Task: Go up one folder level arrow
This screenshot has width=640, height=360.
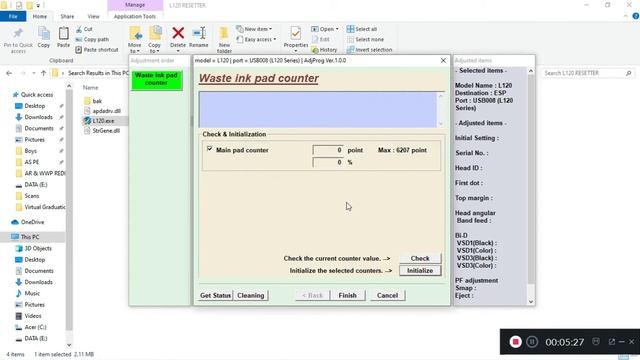Action: 43,73
